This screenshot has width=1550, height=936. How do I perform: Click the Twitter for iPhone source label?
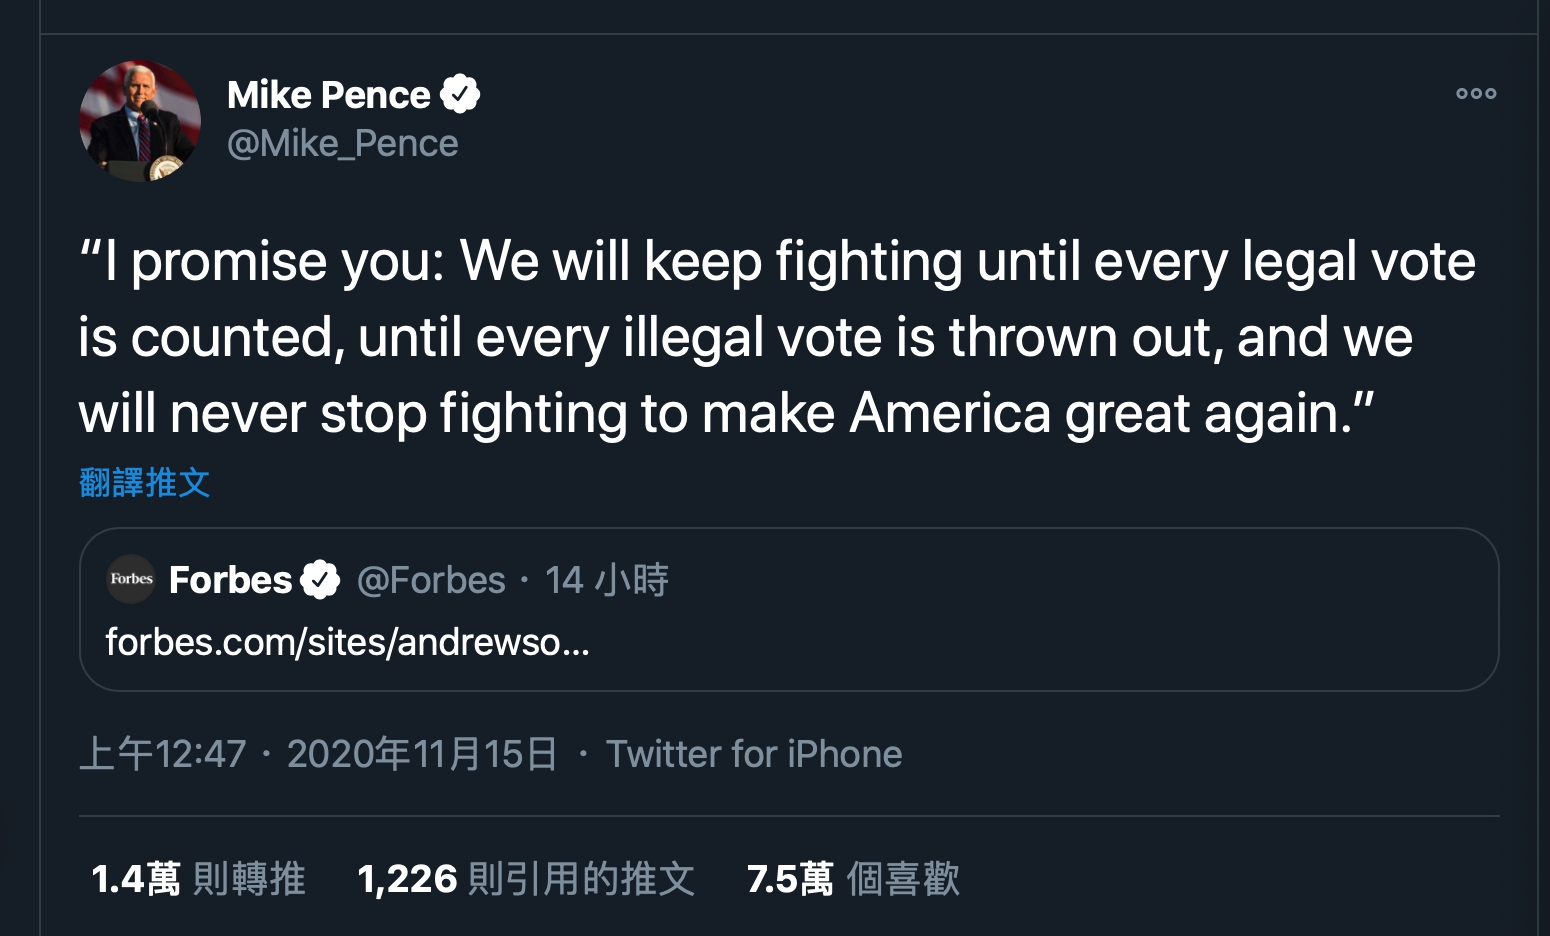tap(754, 754)
